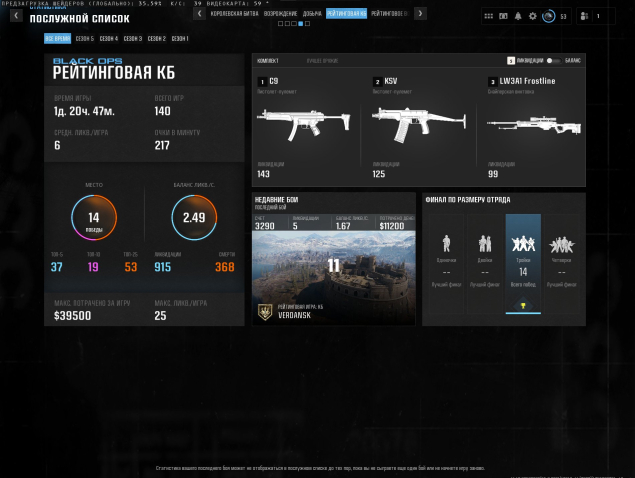Select Сезон 1 filter

pos(180,38)
